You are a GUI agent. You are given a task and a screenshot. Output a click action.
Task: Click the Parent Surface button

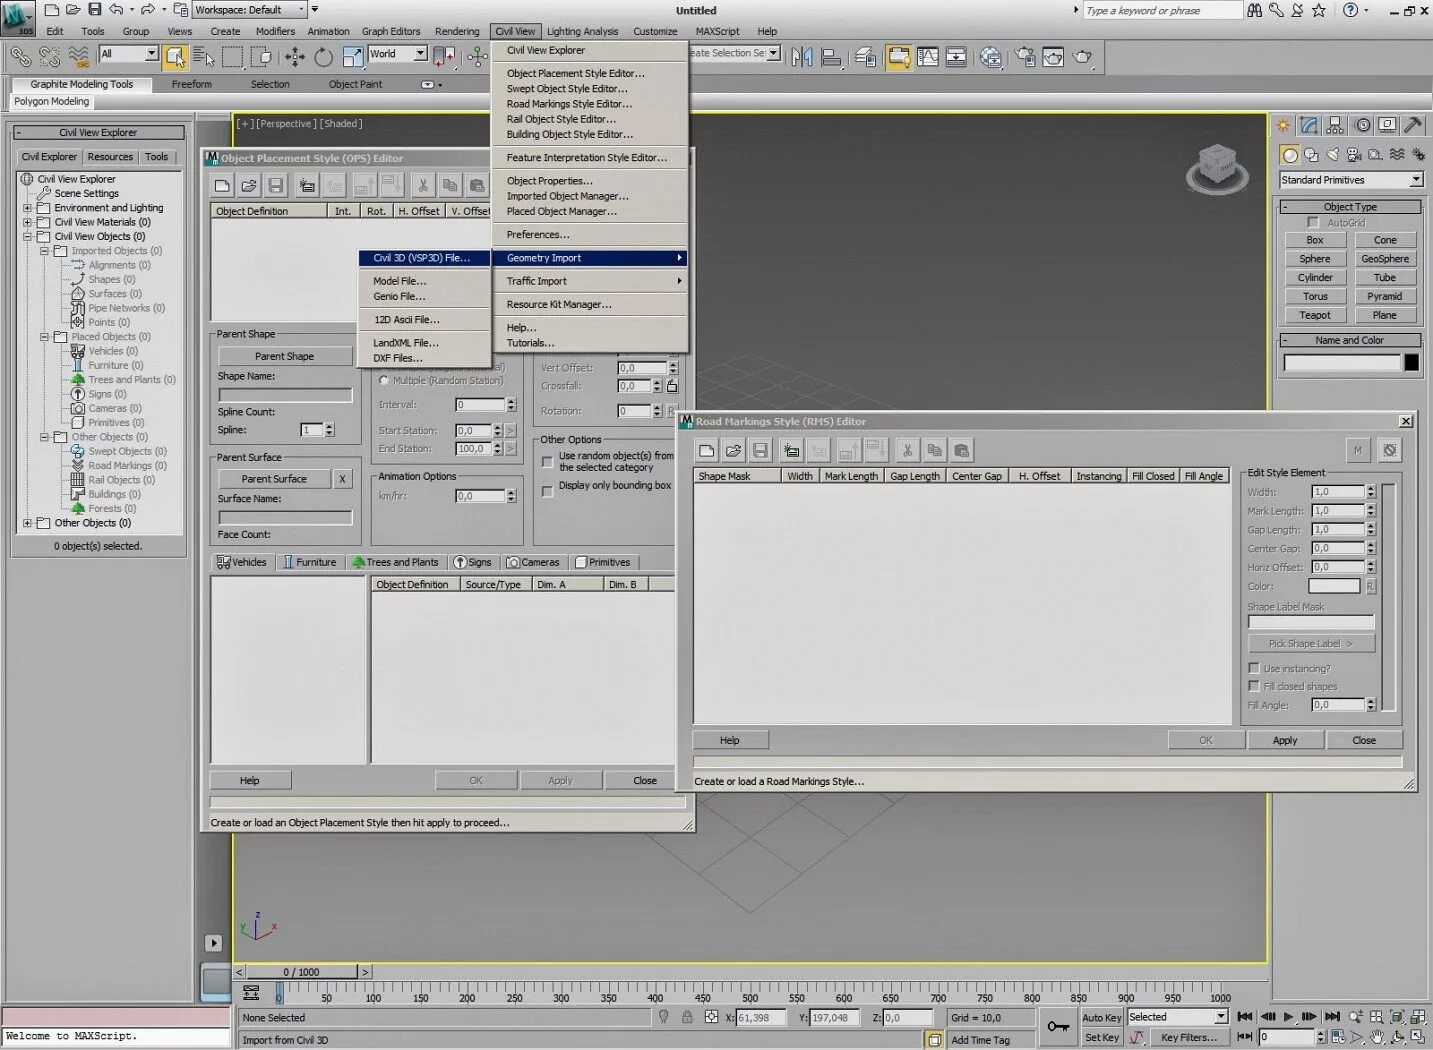point(273,479)
